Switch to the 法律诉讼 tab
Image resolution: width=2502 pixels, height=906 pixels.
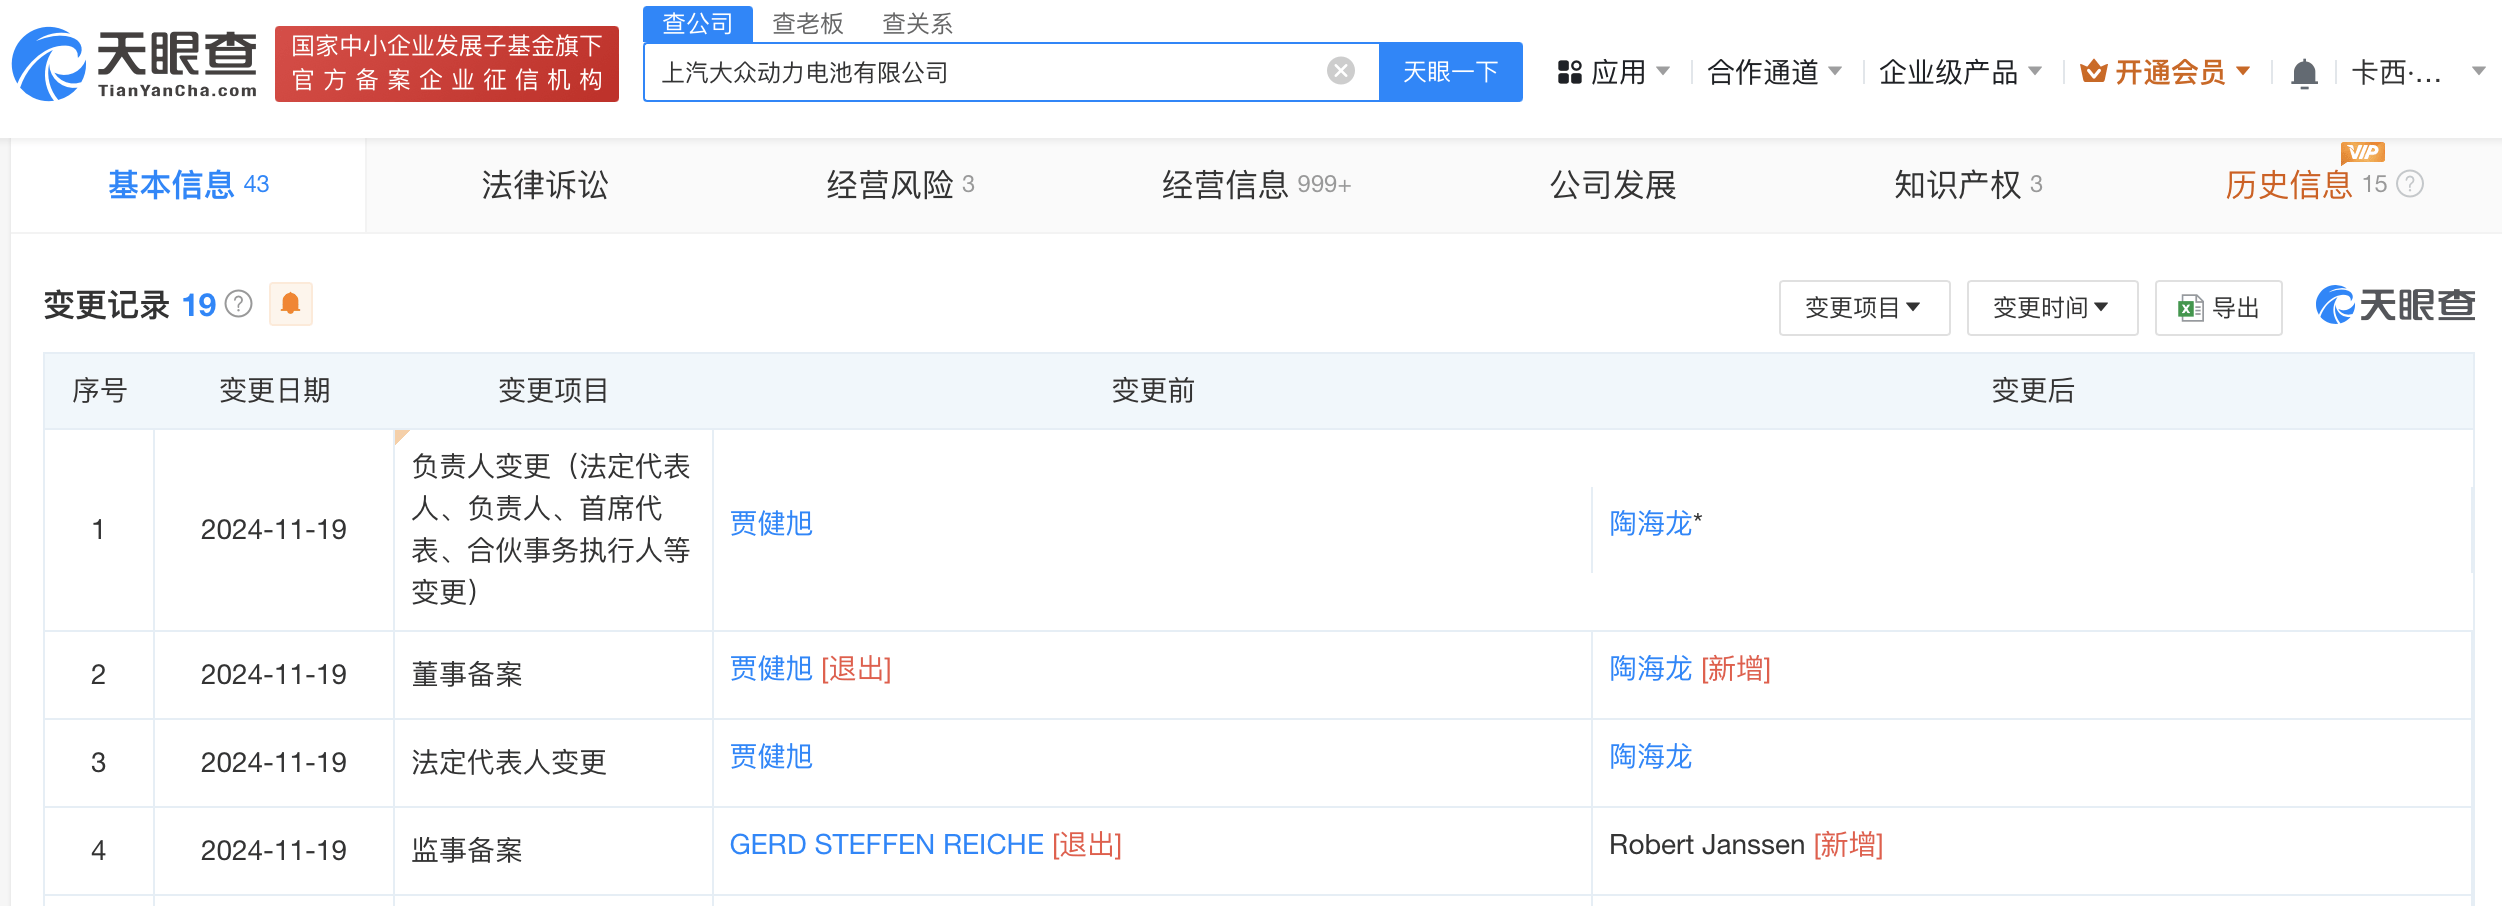(545, 185)
